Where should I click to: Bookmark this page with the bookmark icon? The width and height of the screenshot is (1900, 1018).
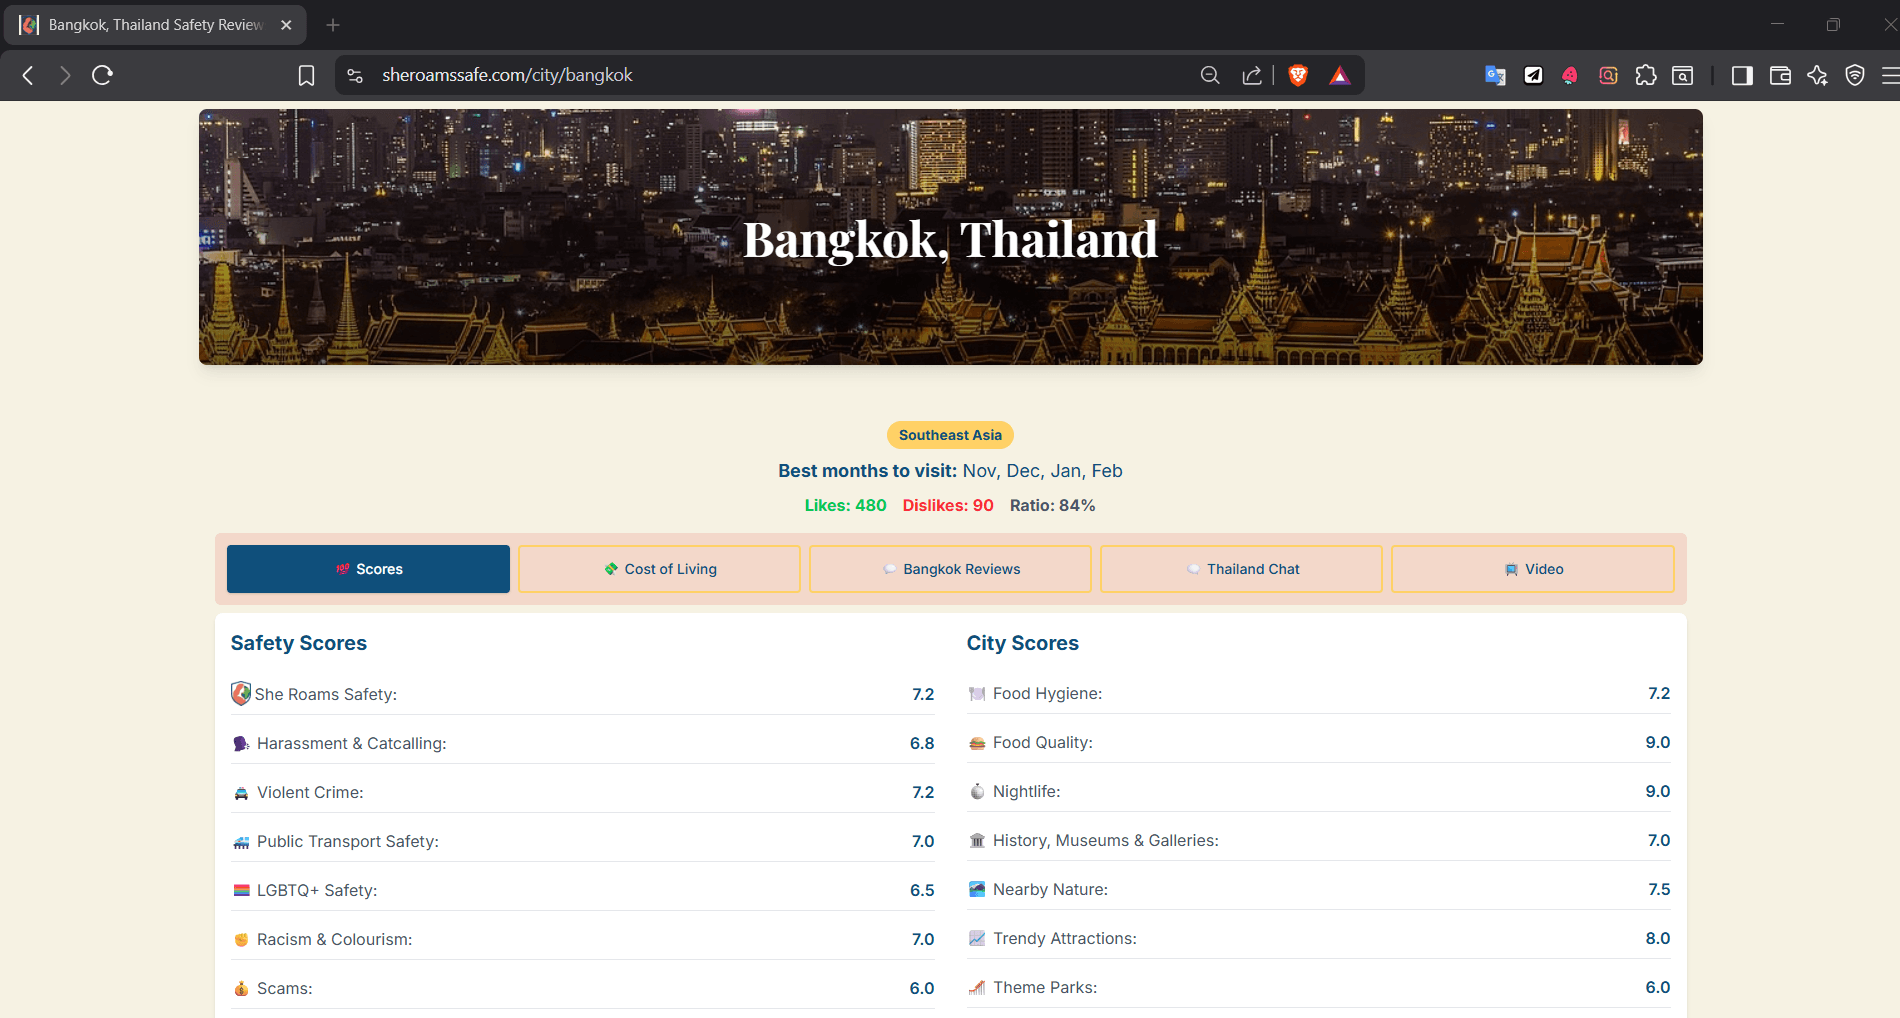click(307, 75)
